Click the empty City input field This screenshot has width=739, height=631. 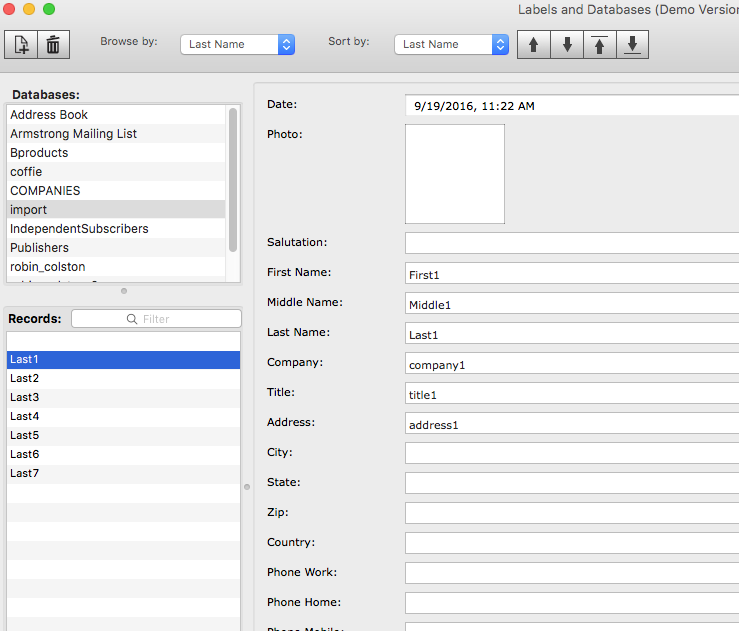click(x=570, y=453)
